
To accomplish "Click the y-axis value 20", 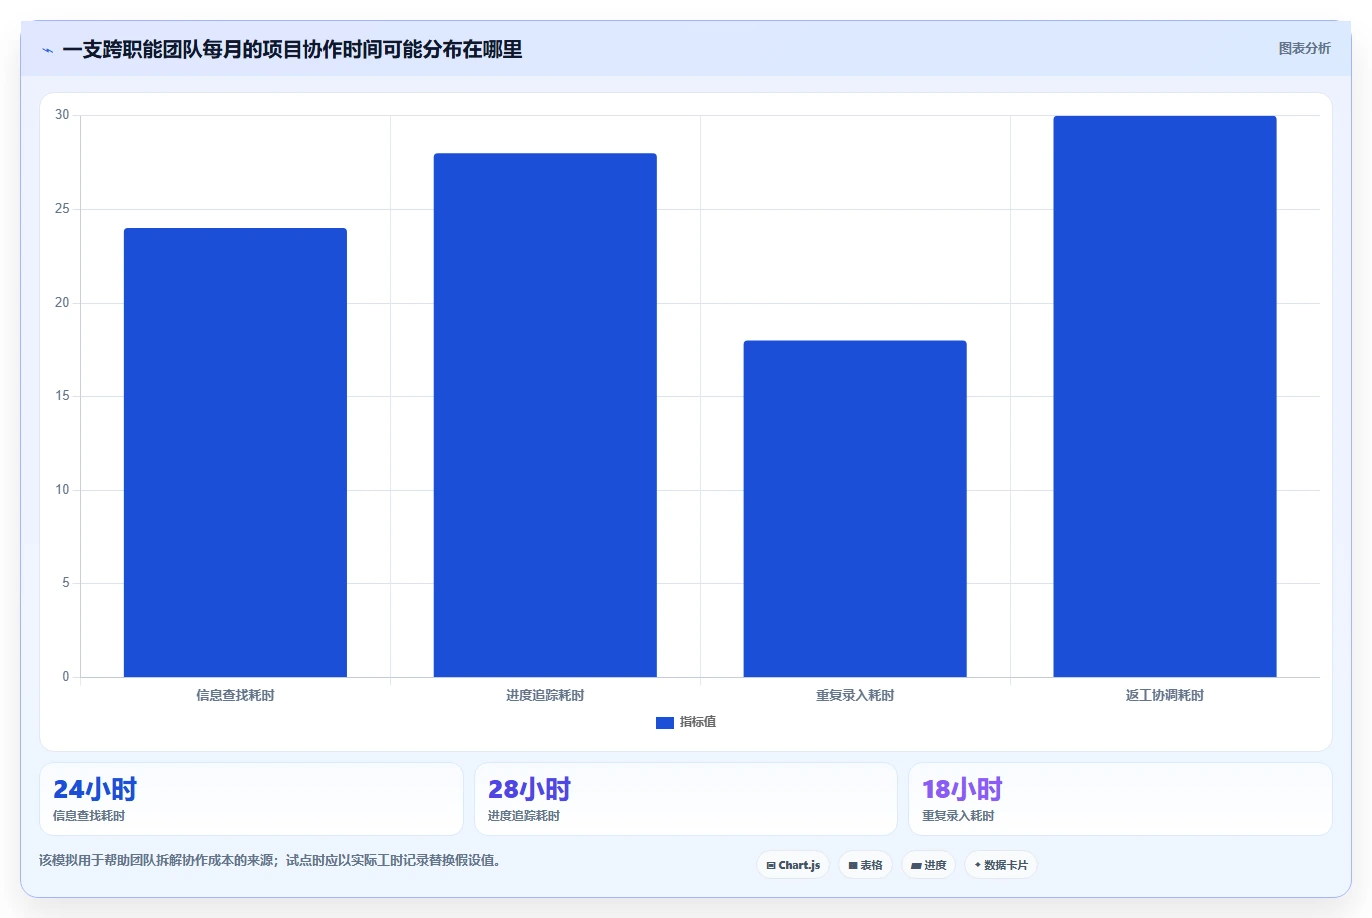I will (x=62, y=303).
